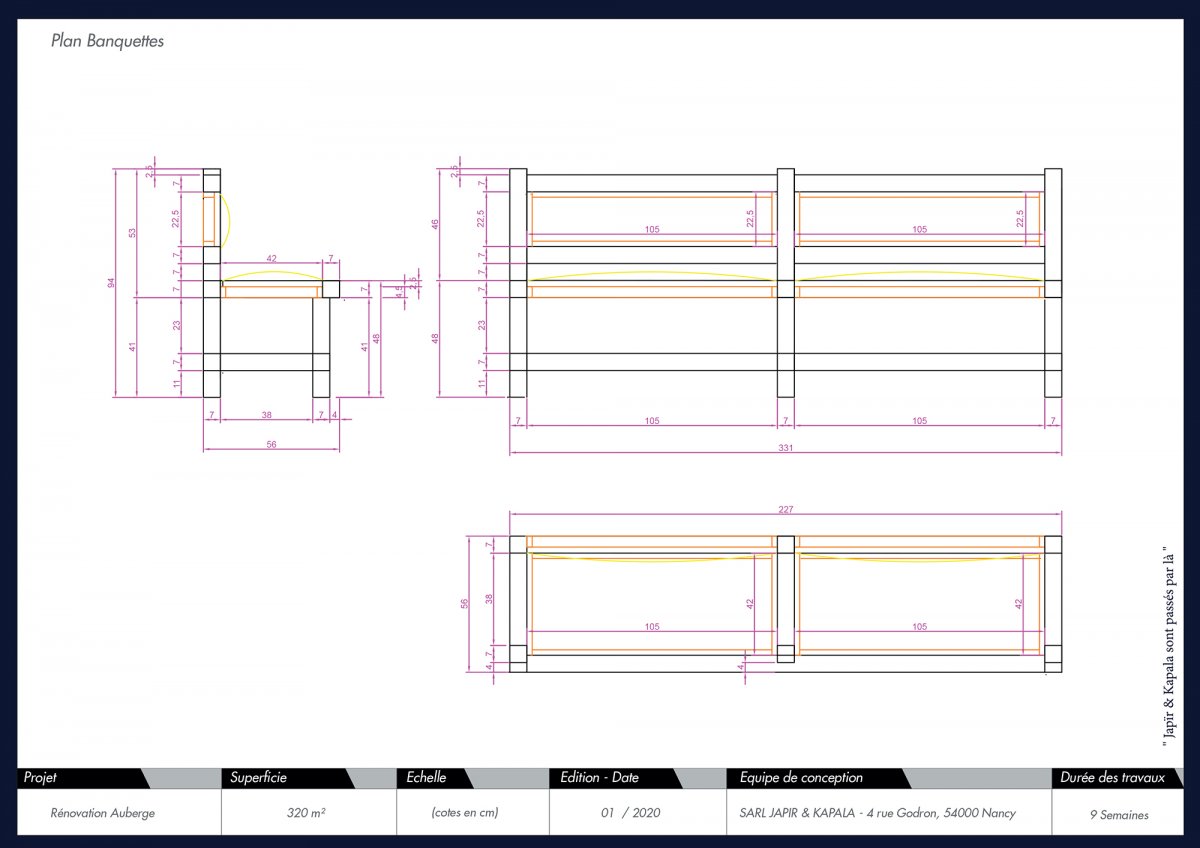Click the yellow backrest cushion curve in side view
Image resolution: width=1200 pixels, height=848 pixels.
coord(228,219)
